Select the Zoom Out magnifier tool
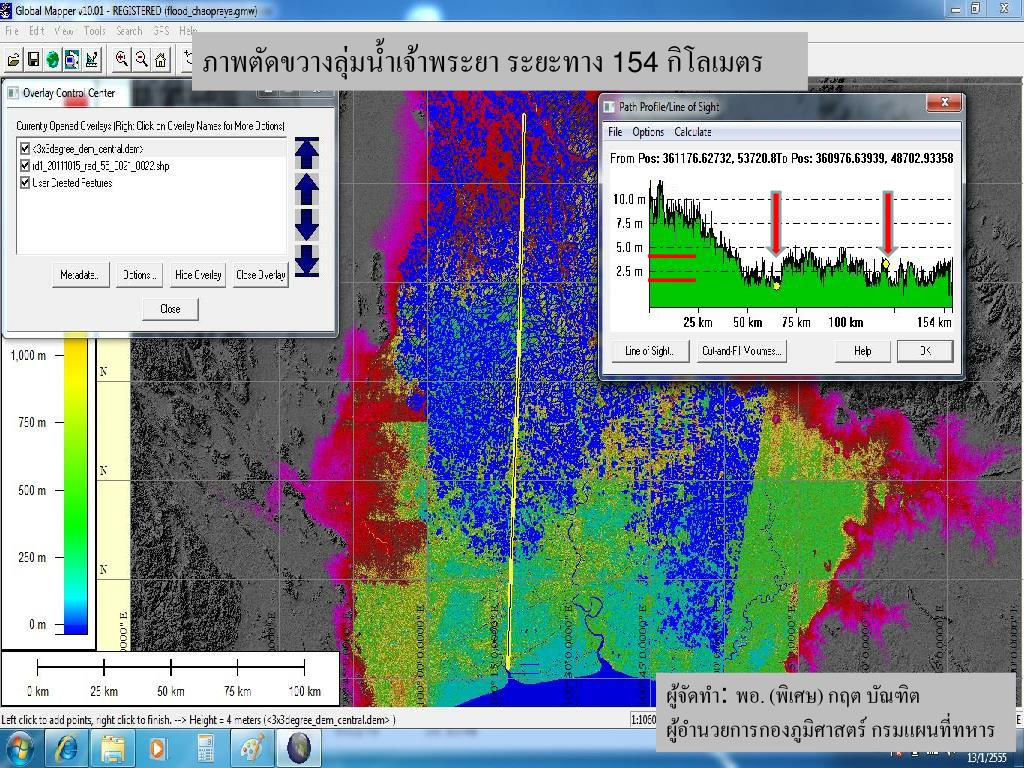This screenshot has width=1024, height=768. [x=141, y=60]
